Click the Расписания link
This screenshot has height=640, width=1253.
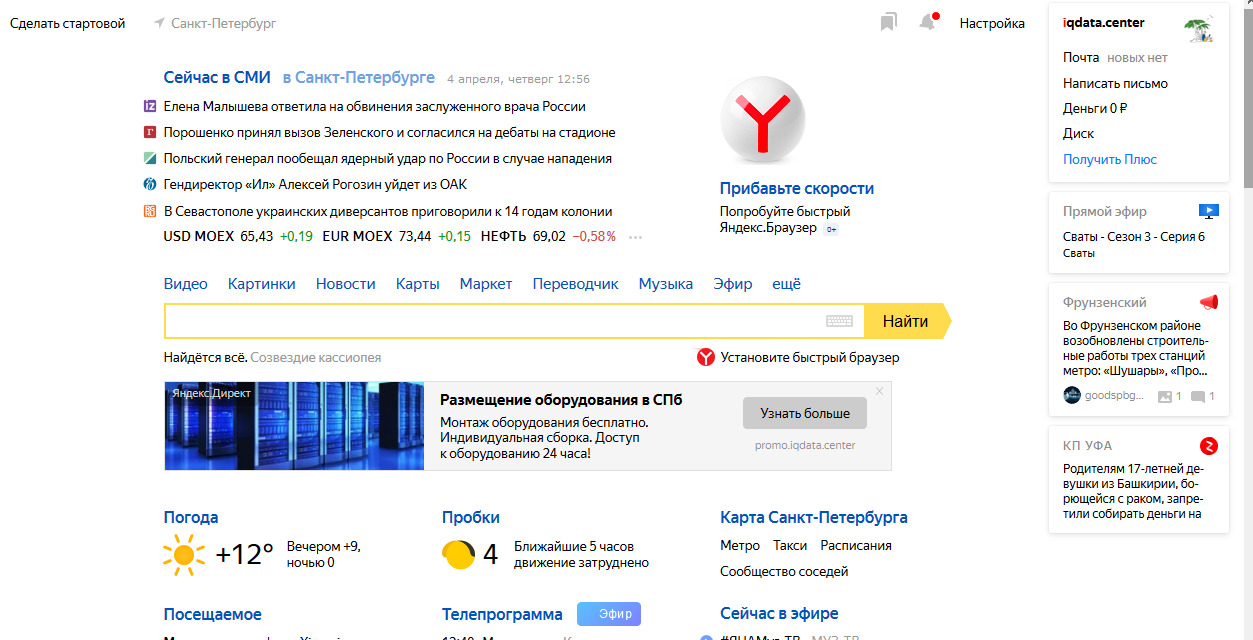point(856,545)
